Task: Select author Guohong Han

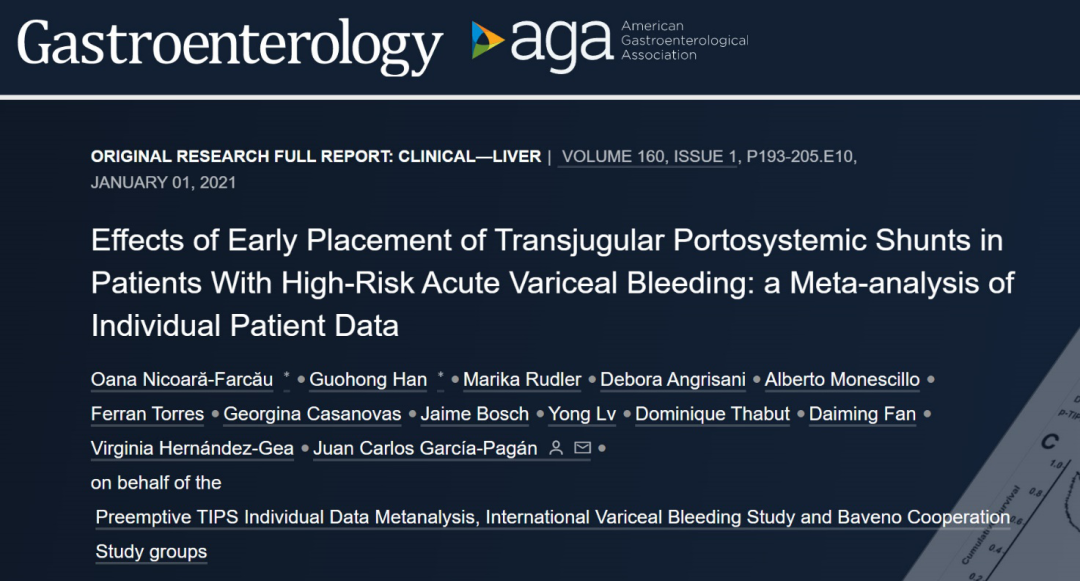Action: [368, 380]
